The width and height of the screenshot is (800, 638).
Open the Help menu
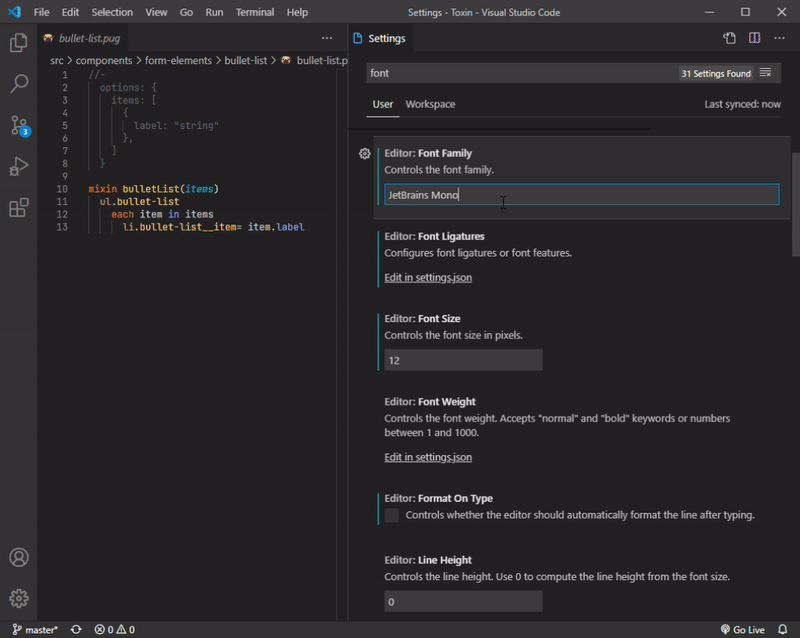297,12
